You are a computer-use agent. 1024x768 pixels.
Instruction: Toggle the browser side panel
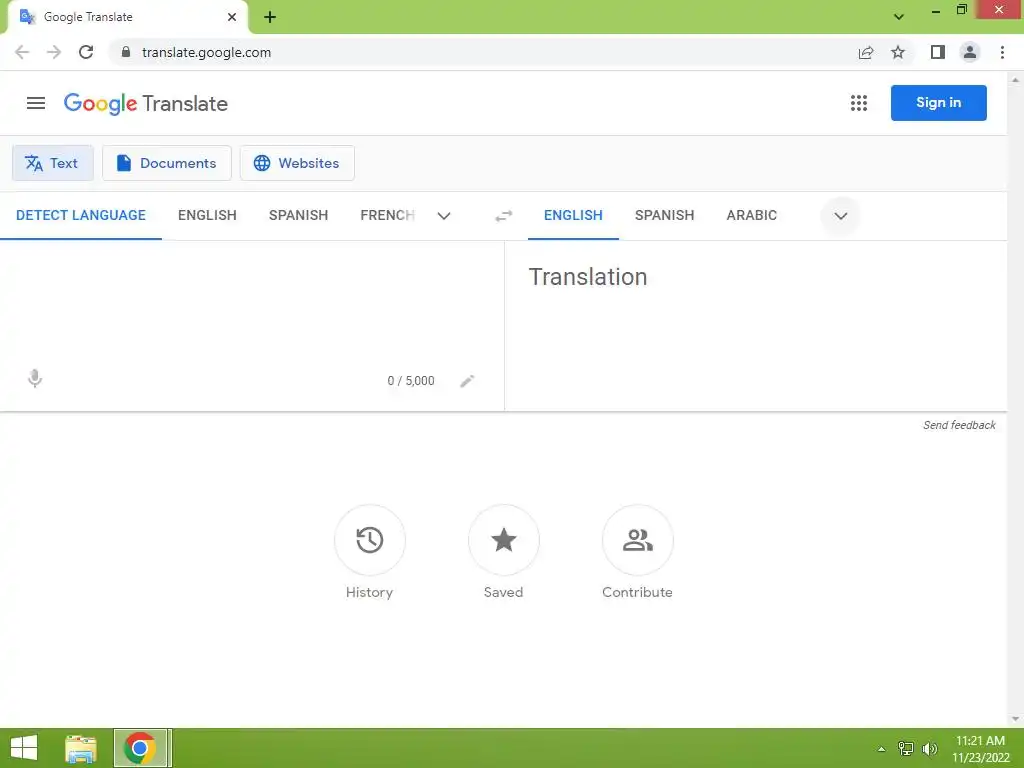[938, 52]
